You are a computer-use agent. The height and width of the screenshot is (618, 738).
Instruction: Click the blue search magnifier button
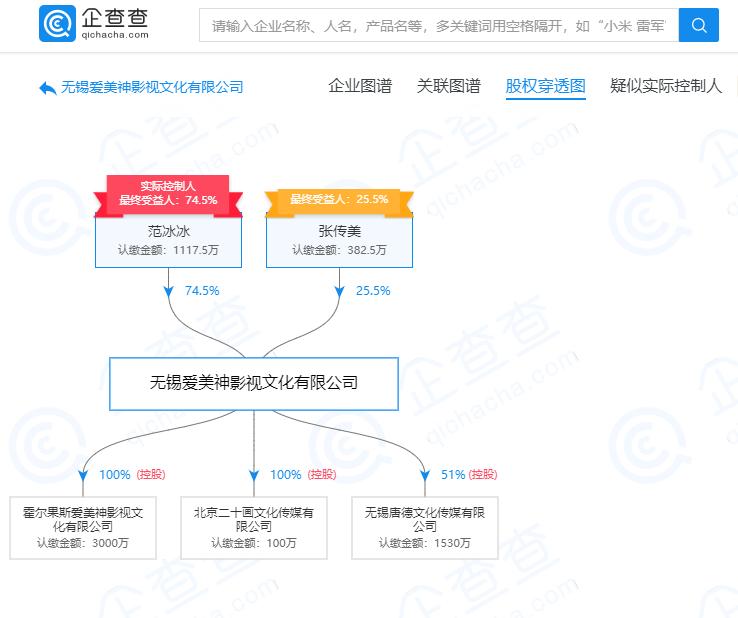[x=698, y=25]
